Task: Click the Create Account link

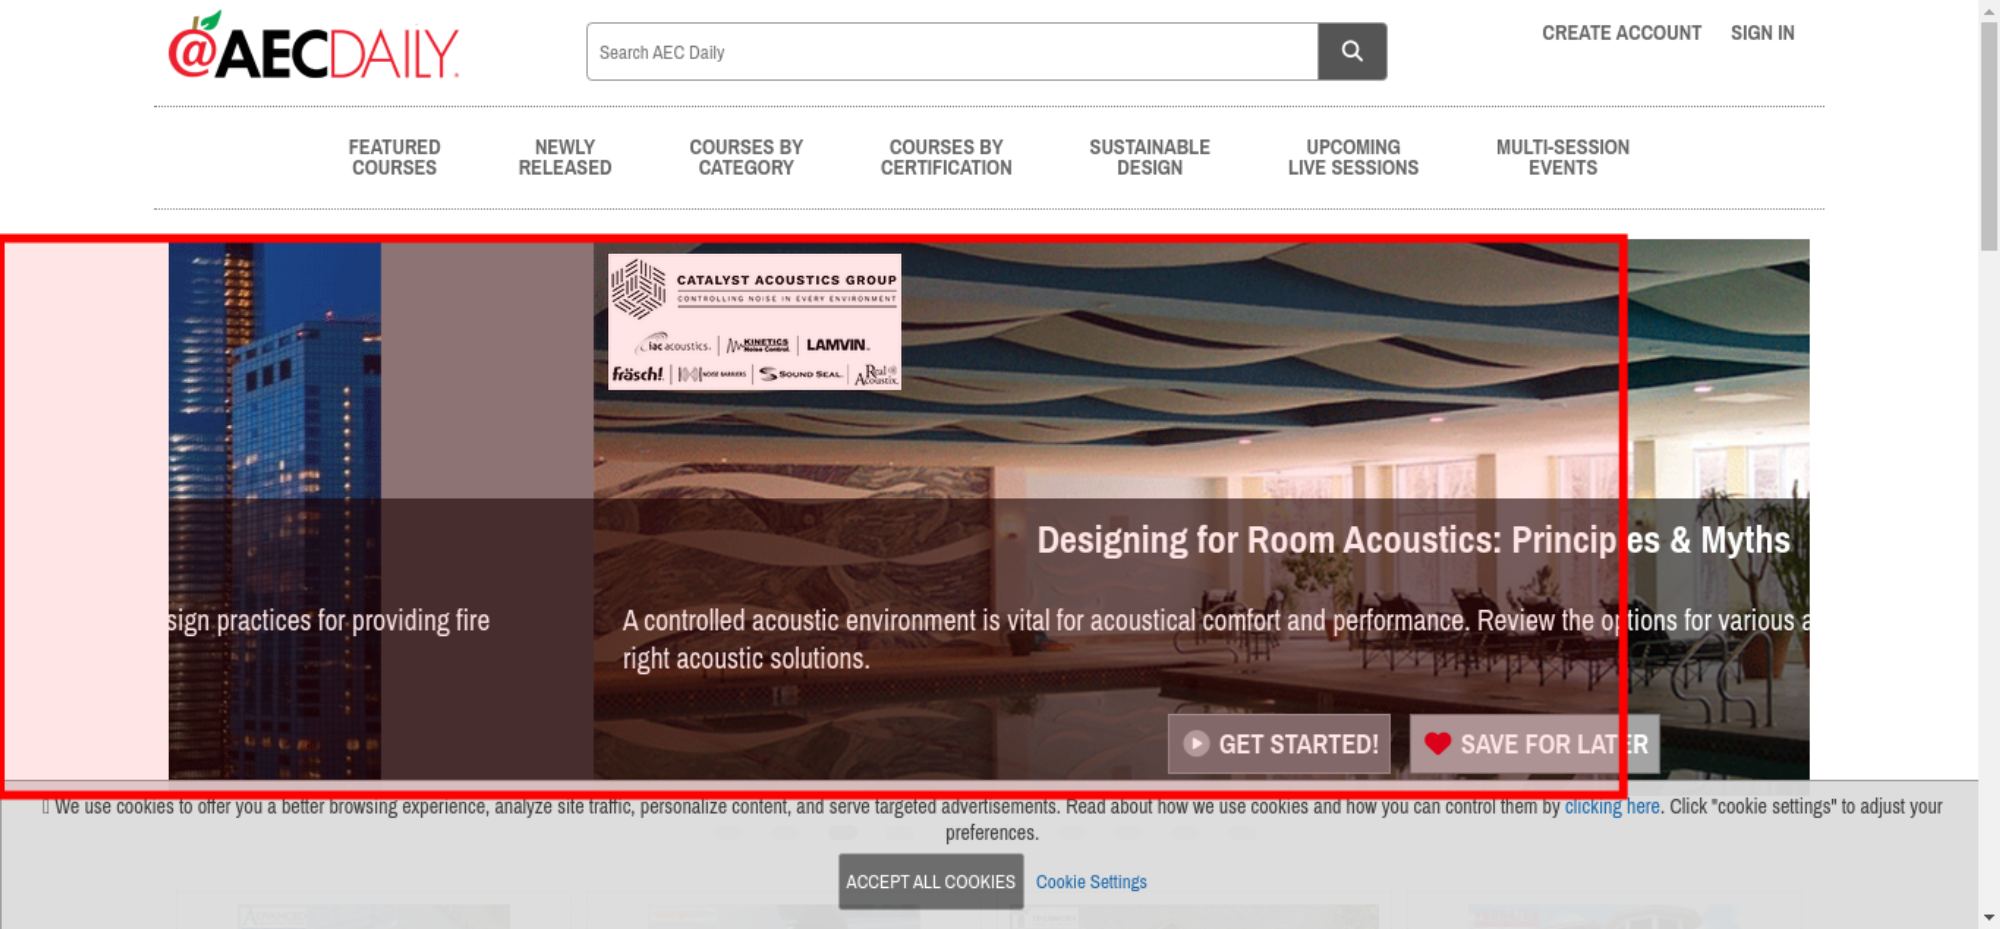Action: (x=1621, y=33)
